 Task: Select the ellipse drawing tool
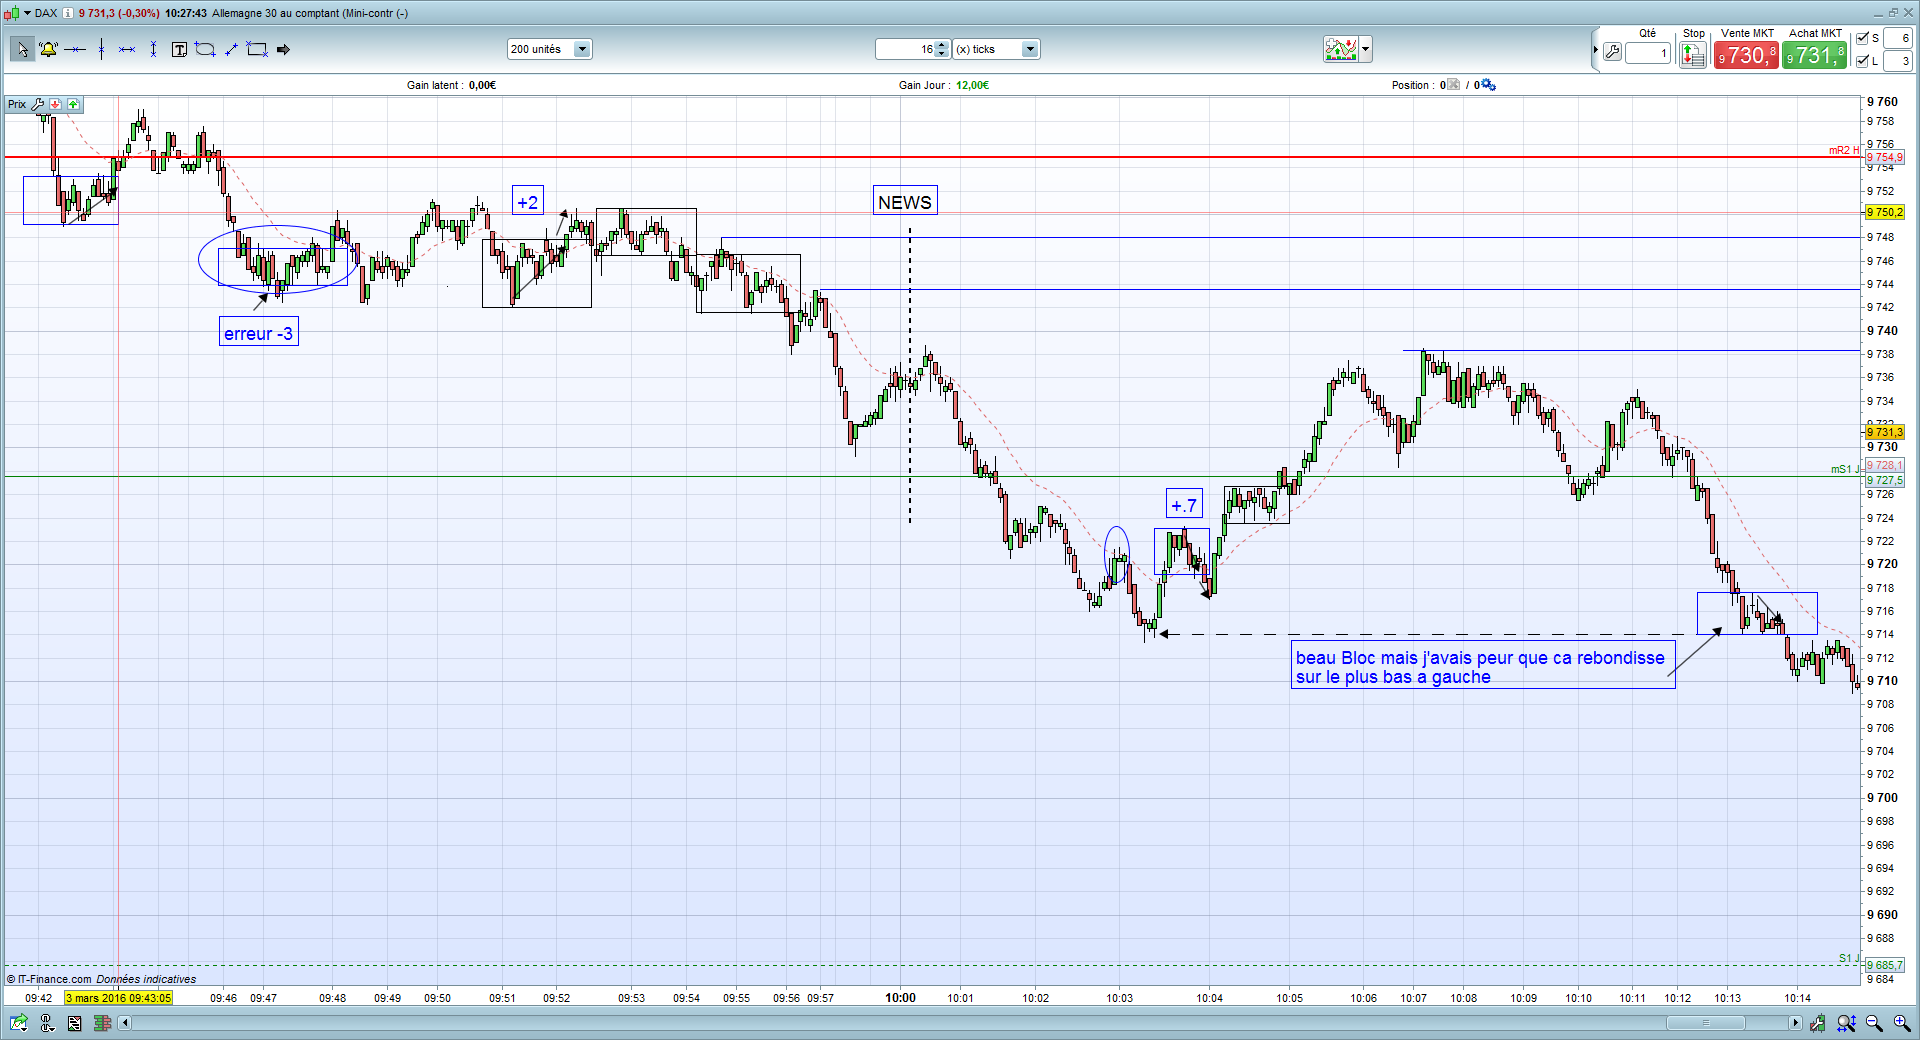(x=205, y=49)
